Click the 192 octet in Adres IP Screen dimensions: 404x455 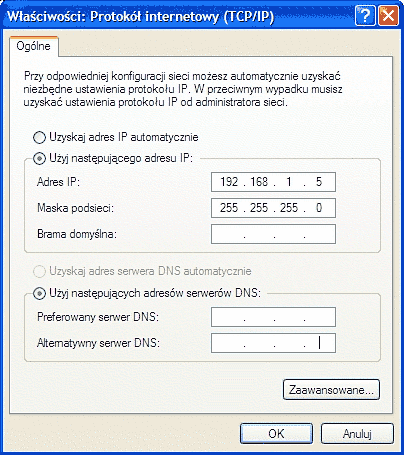(229, 182)
